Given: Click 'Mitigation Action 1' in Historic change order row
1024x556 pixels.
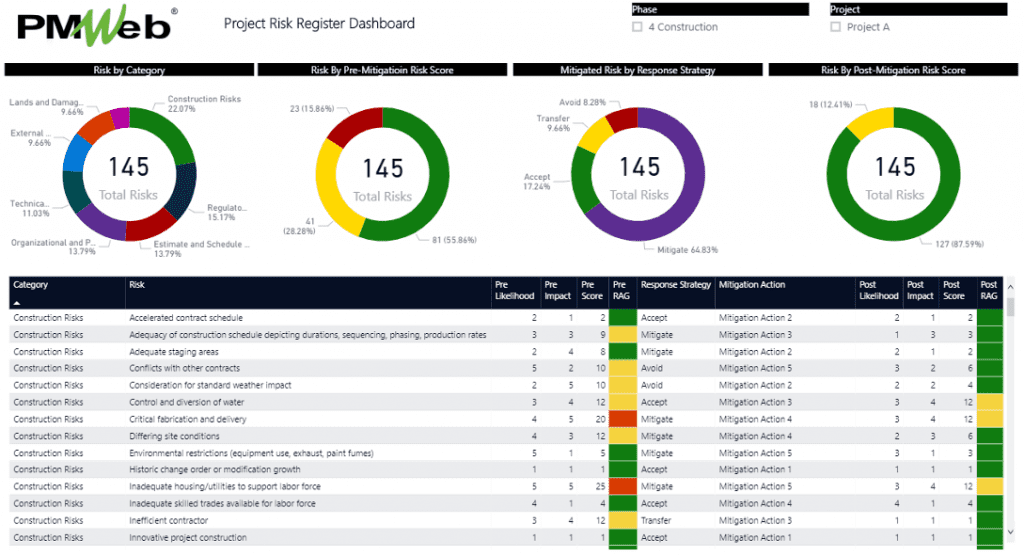Looking at the screenshot, I should coord(755,470).
